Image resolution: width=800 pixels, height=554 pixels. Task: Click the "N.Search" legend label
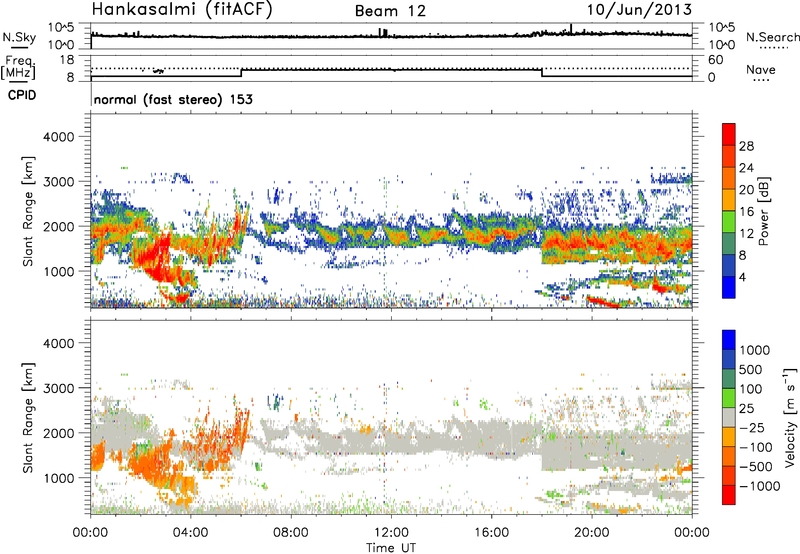pos(772,37)
